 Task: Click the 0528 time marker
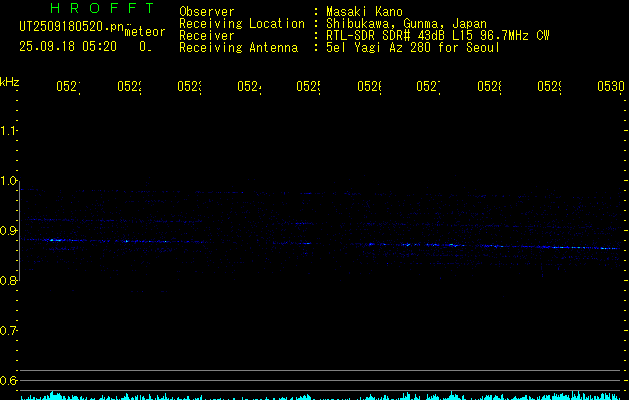pos(489,86)
